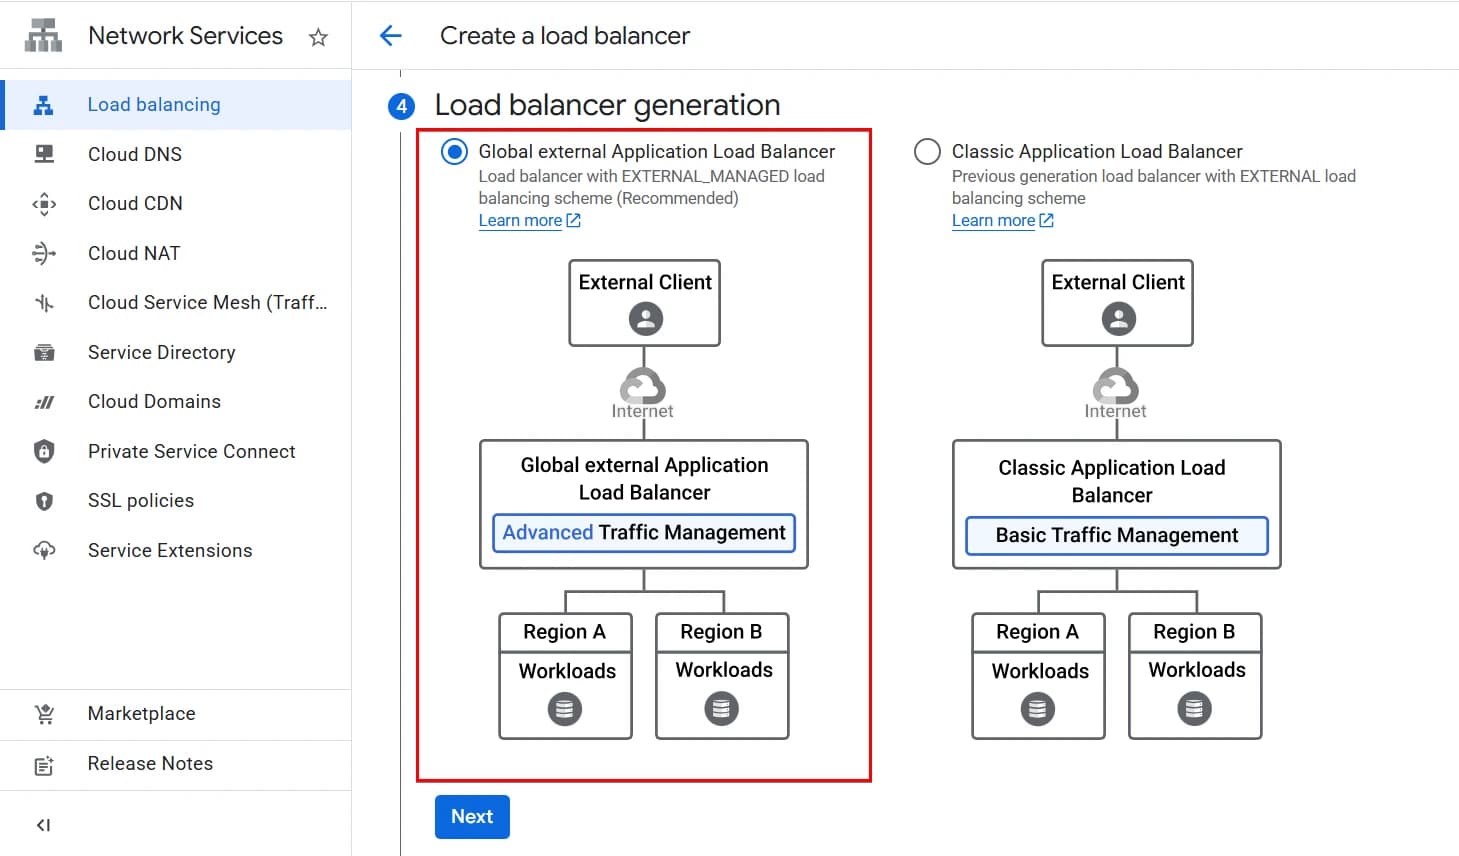Open Cloud NAT settings
This screenshot has height=856, width=1459.
[x=133, y=253]
